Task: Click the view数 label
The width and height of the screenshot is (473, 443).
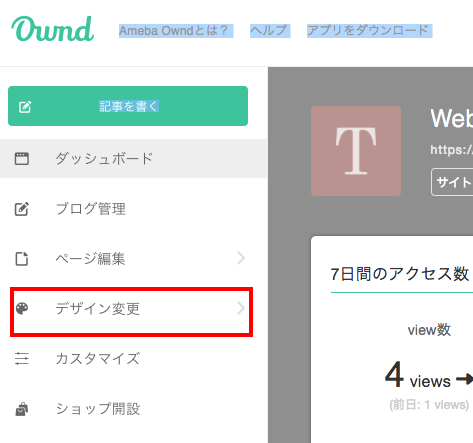Action: click(429, 330)
